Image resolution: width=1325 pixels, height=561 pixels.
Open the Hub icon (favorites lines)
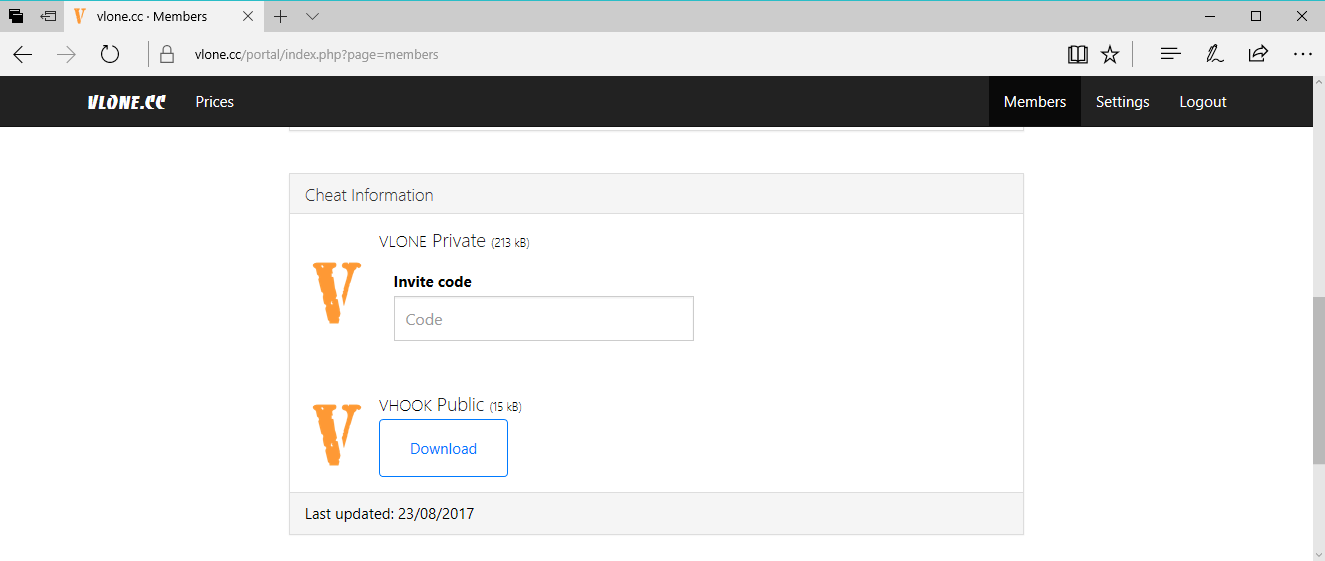1171,55
